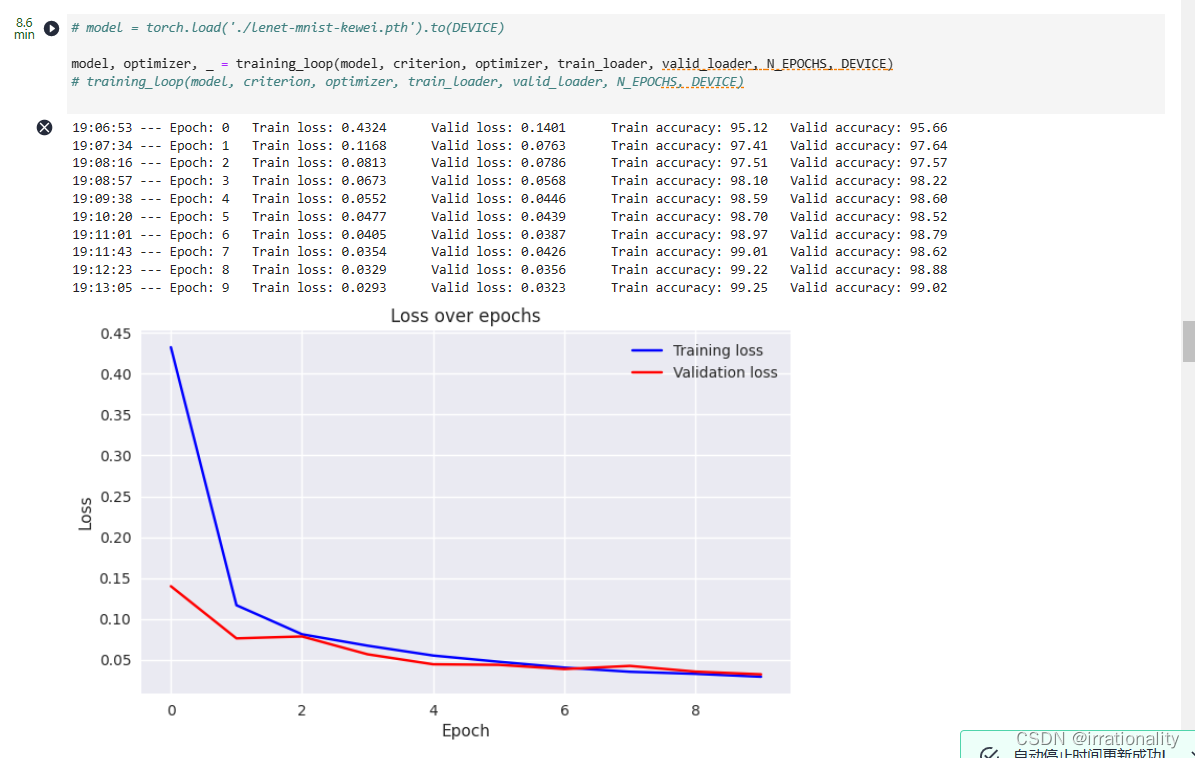Click the Epoch 8 log line
Viewport: 1195px width, 758px height.
coord(509,270)
